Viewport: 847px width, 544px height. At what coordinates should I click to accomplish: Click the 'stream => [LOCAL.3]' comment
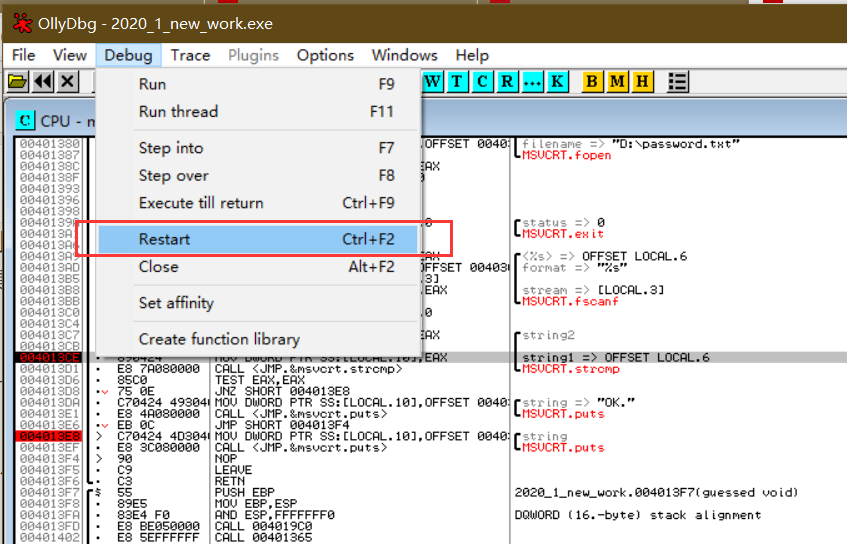coord(593,290)
